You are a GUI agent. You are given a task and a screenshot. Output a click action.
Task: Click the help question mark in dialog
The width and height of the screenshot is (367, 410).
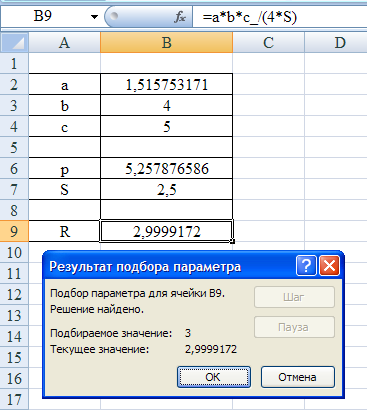point(306,266)
